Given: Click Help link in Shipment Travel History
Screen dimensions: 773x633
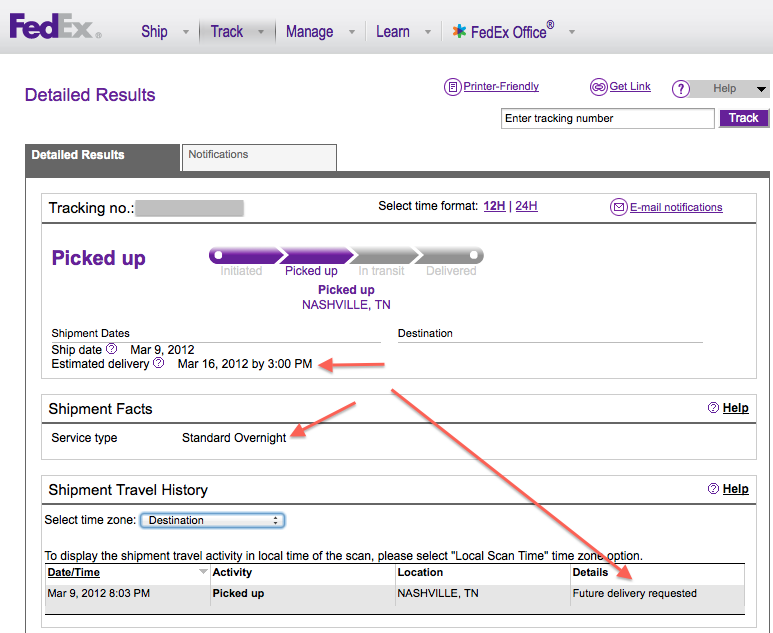Looking at the screenshot, I should (x=736, y=489).
